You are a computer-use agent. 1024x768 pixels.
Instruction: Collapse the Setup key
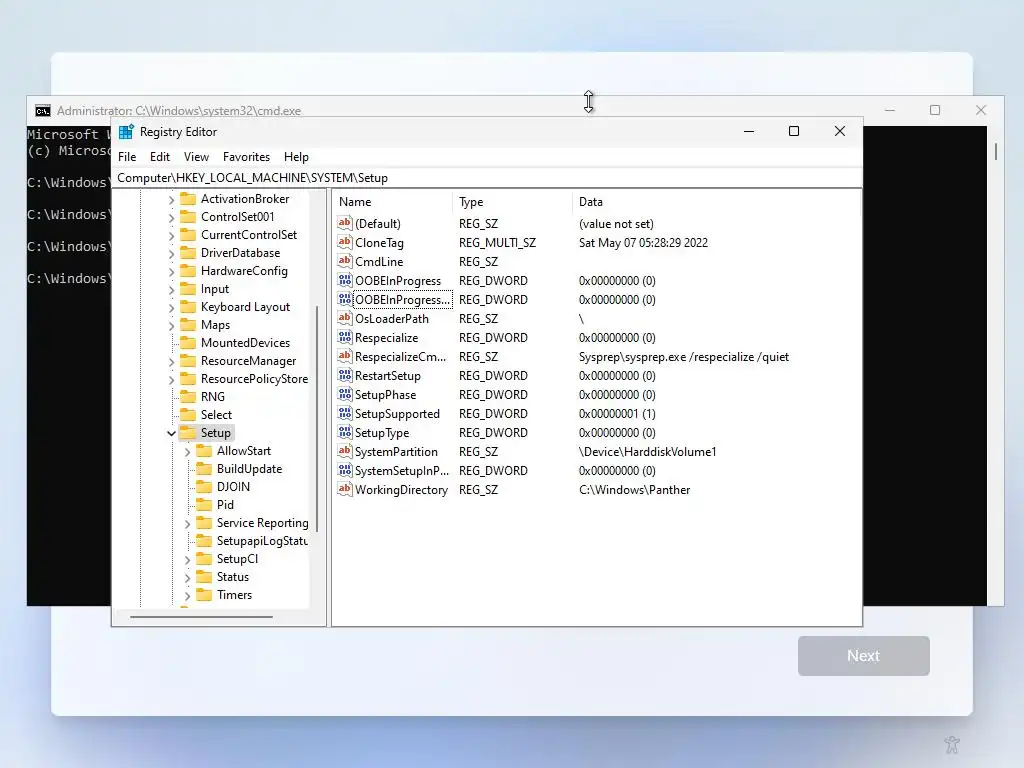171,433
